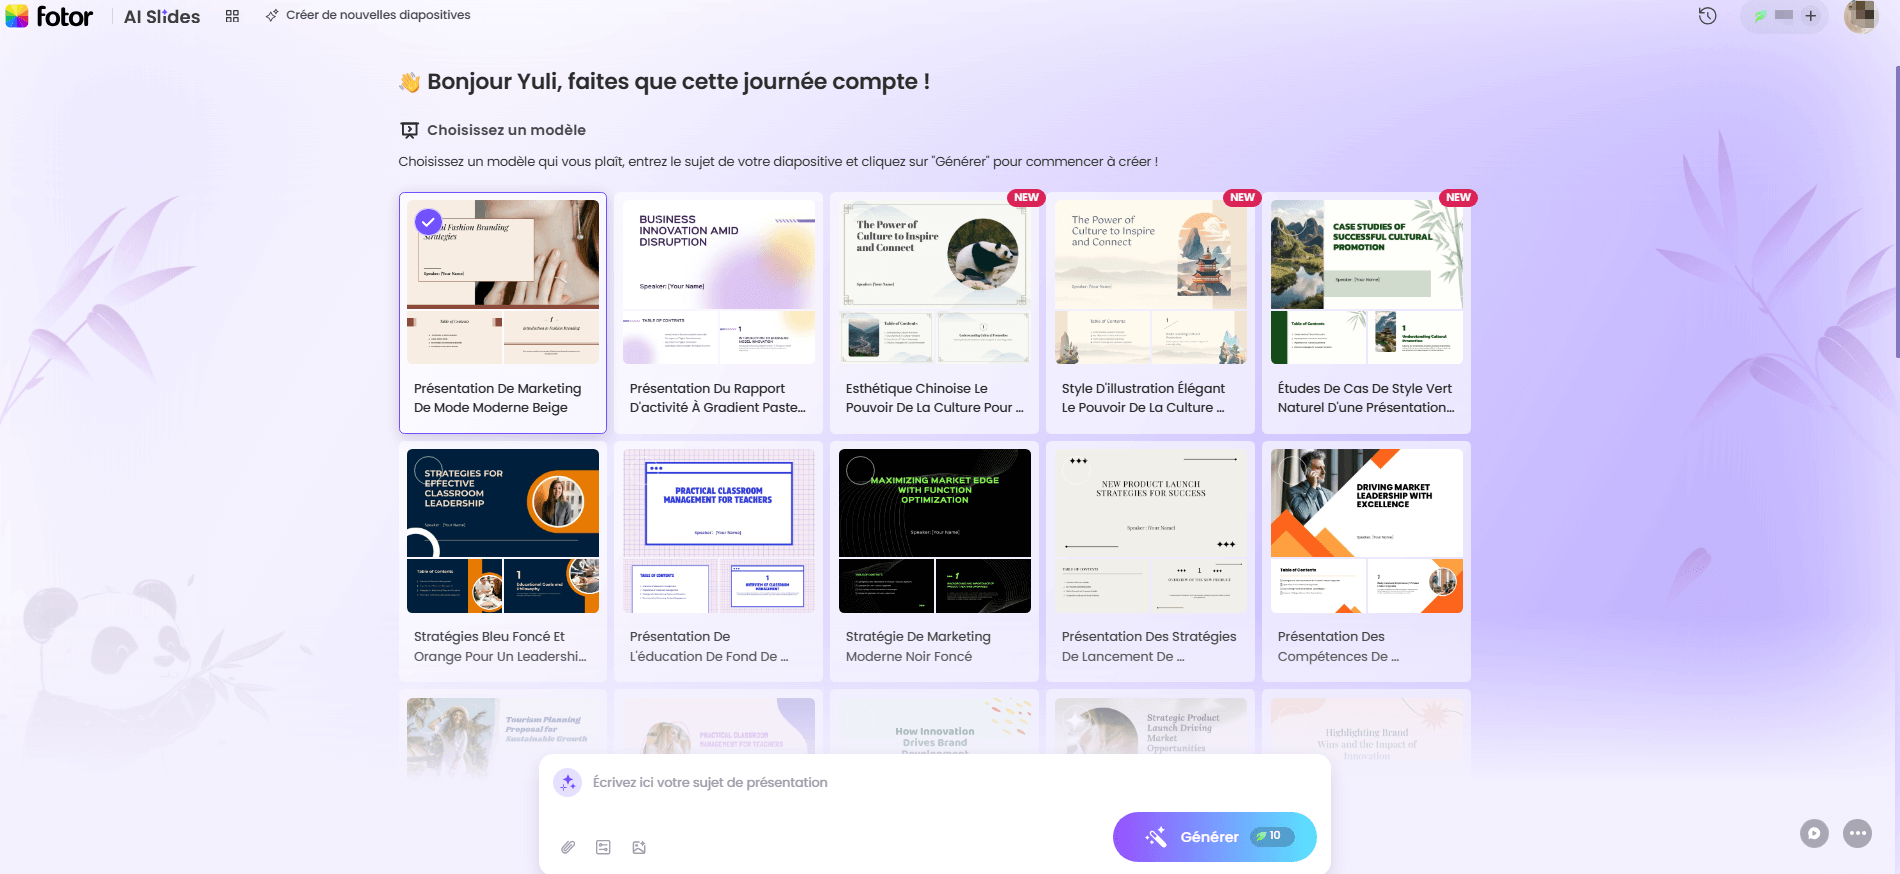The image size is (1900, 874).
Task: Select the Études De Cas Style Vert template
Action: (1366, 313)
